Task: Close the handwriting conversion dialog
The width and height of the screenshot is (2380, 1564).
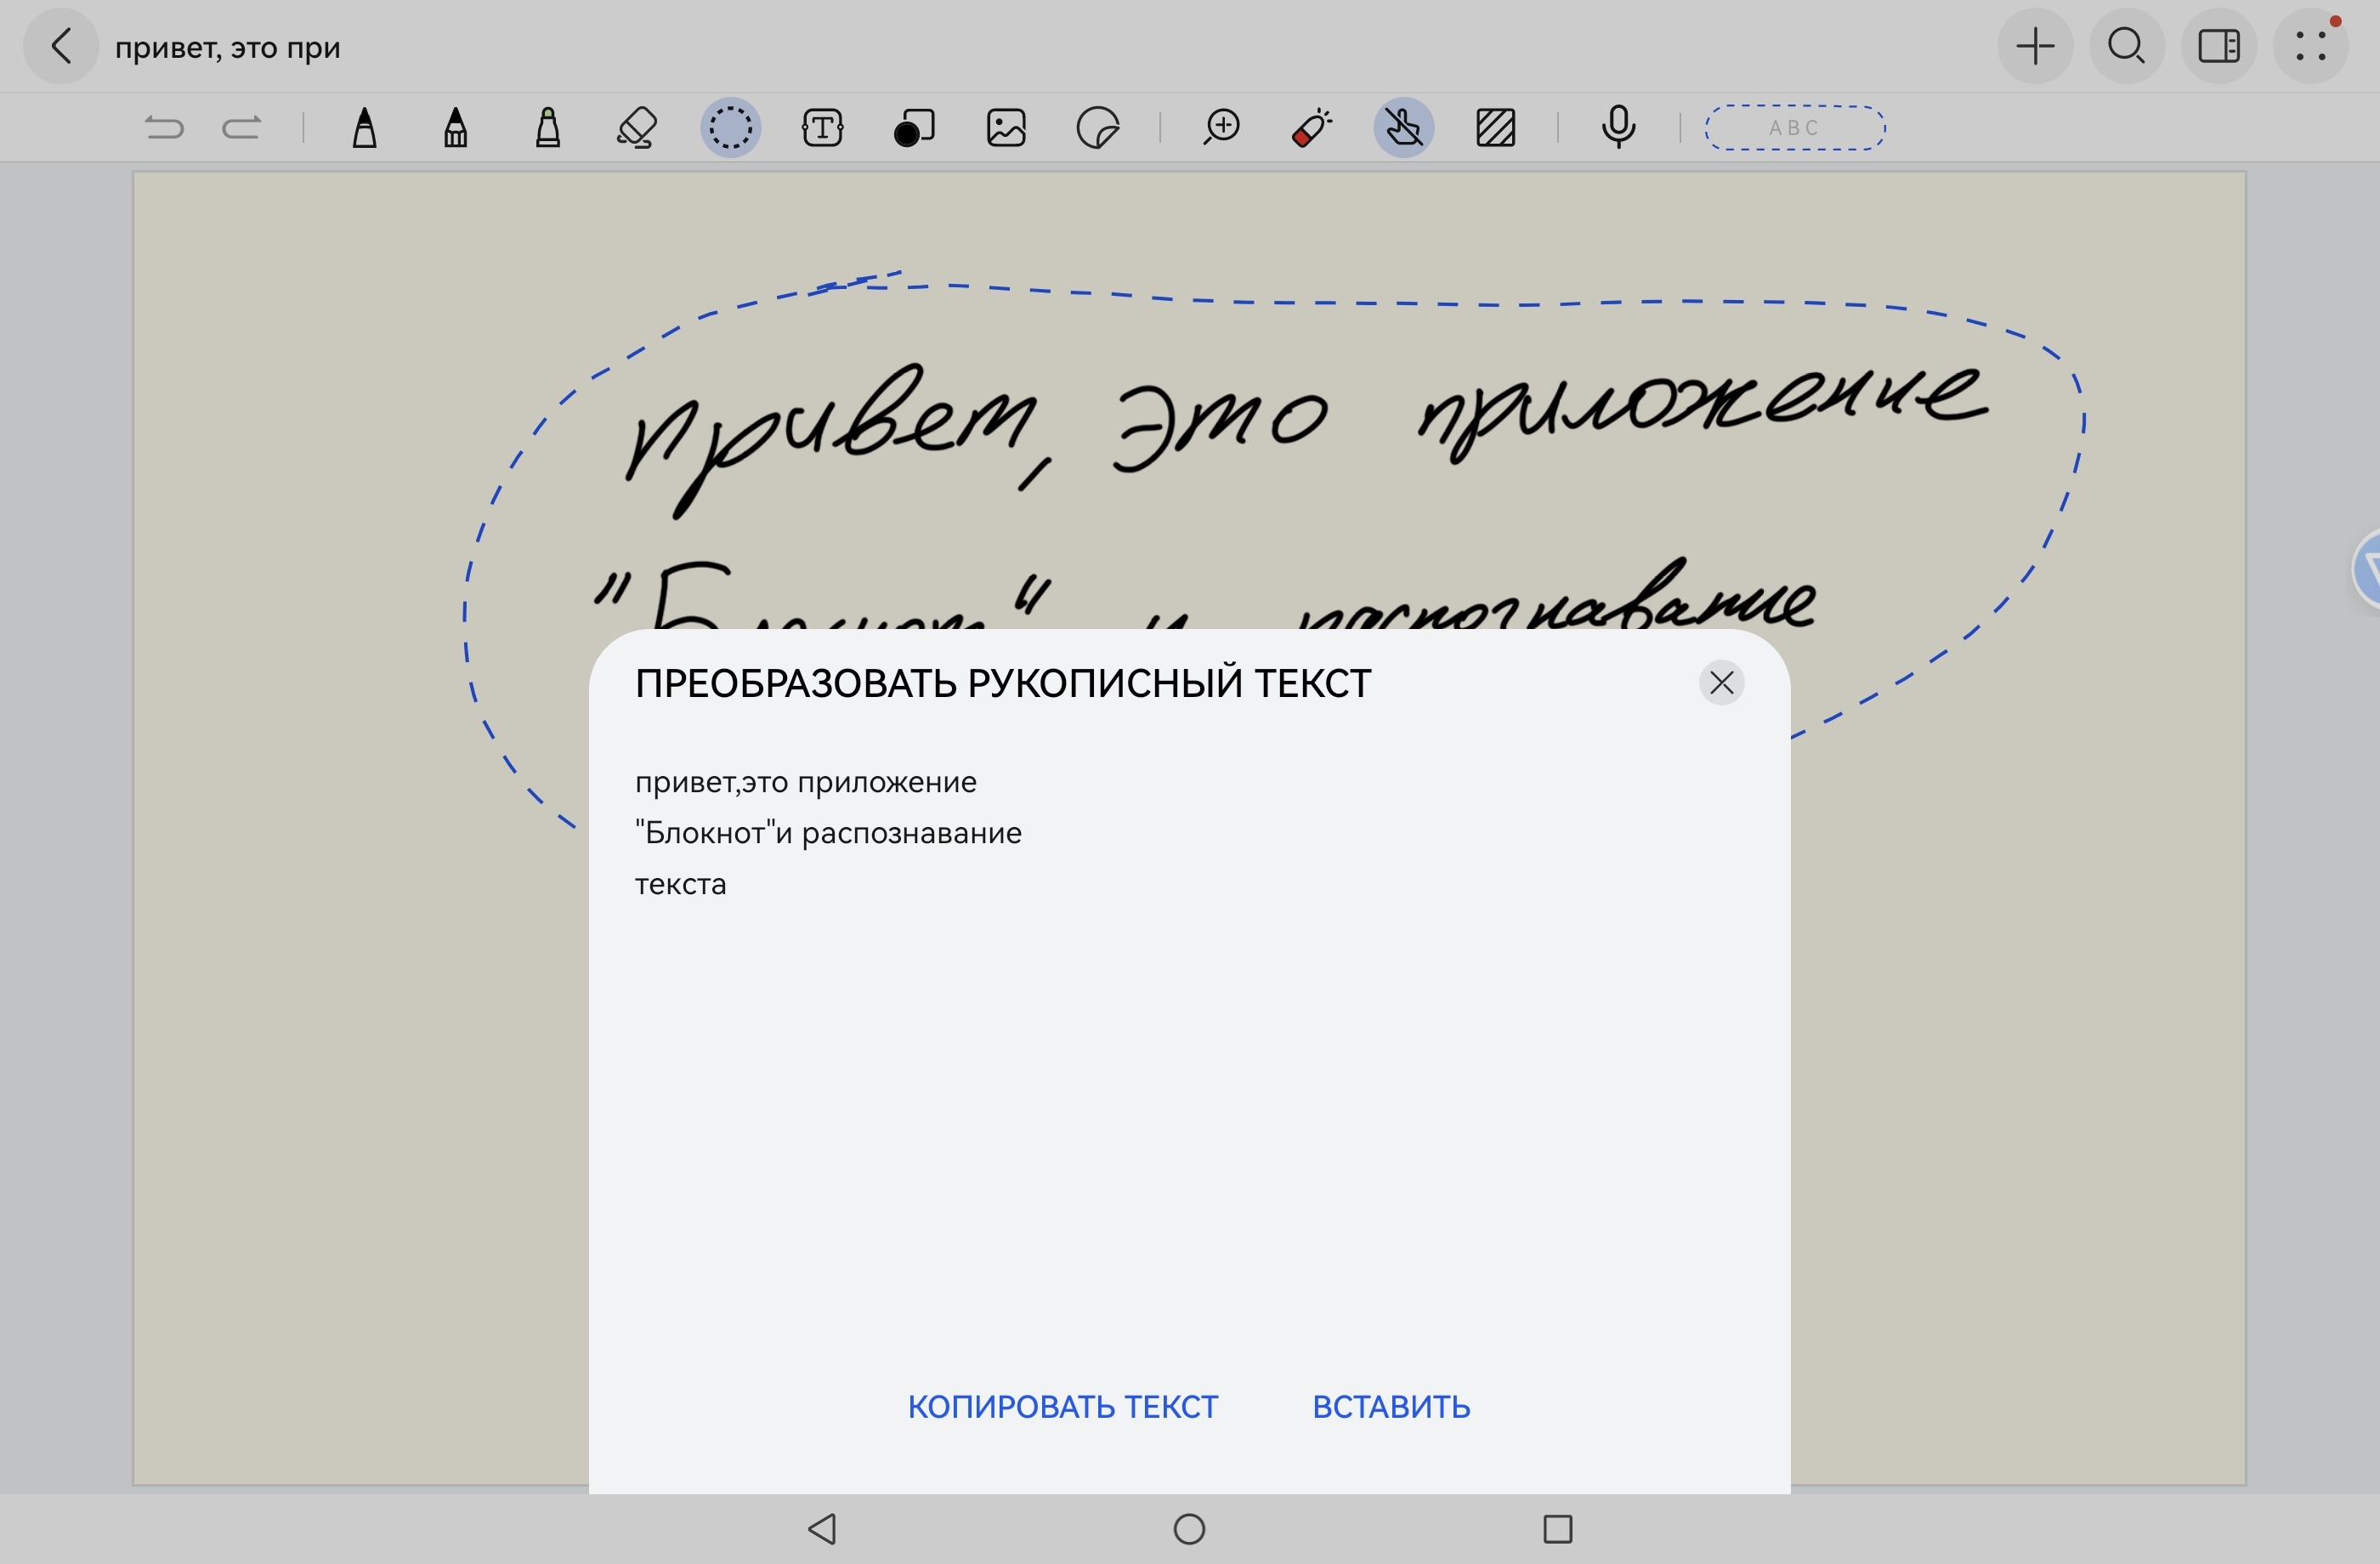Action: pos(1721,683)
